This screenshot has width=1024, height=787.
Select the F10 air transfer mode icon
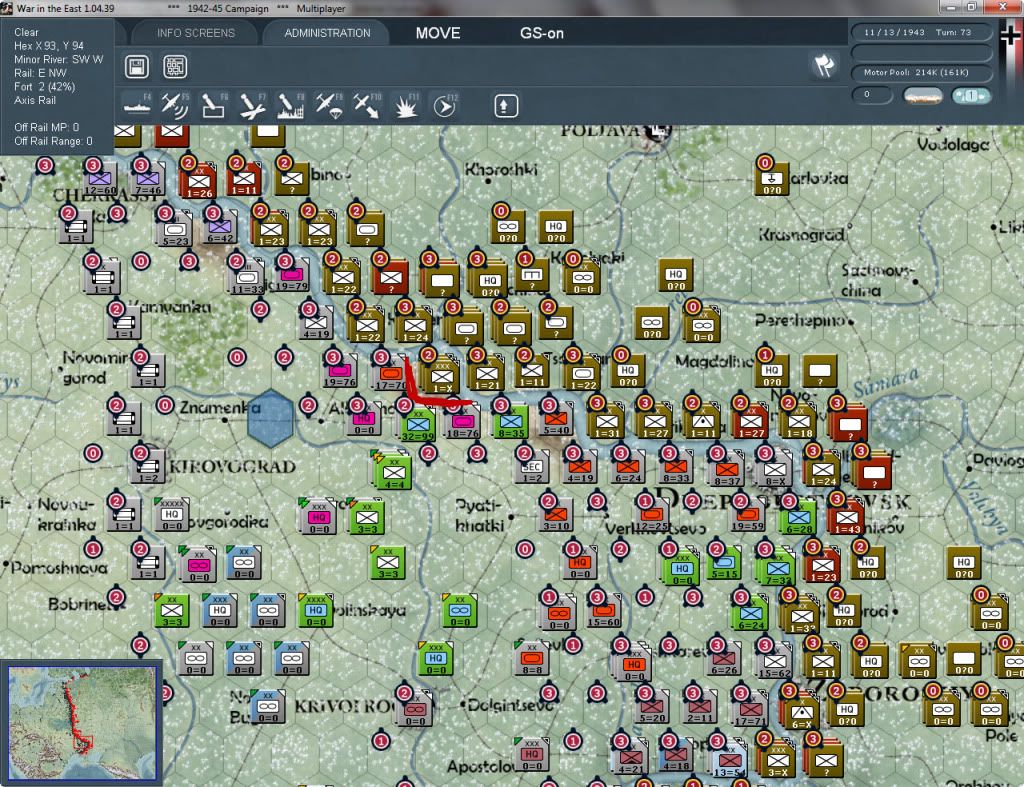pyautogui.click(x=367, y=106)
